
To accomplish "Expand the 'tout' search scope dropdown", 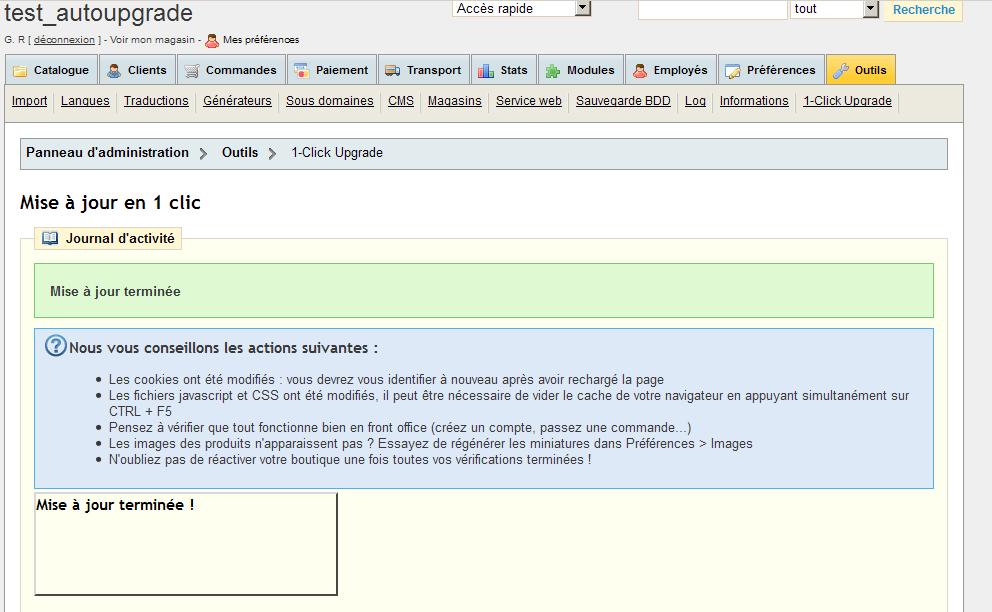I will coord(834,8).
